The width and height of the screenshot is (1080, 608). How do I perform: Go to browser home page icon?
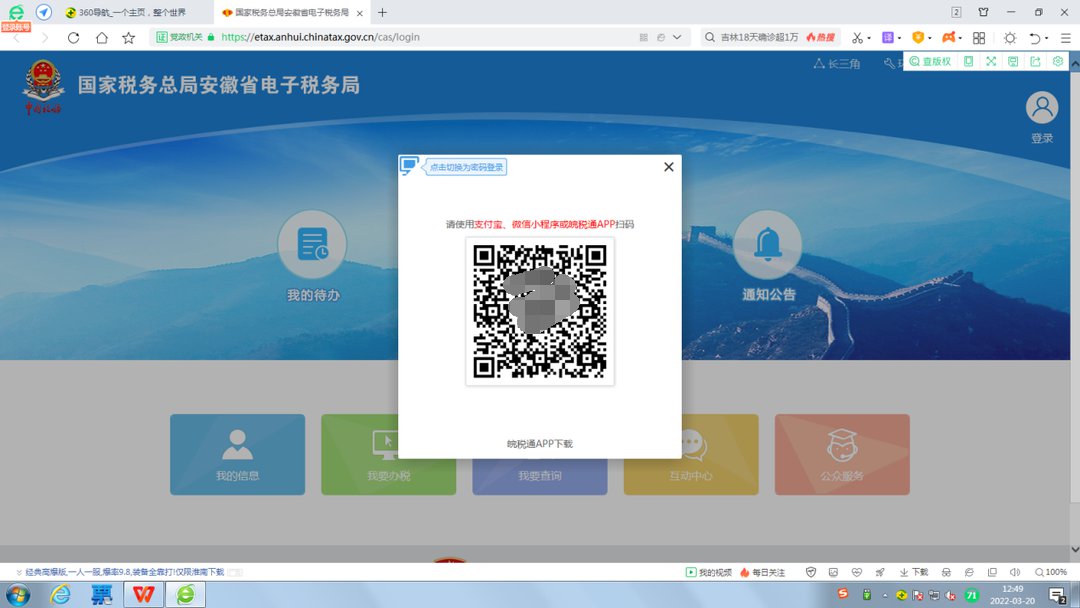(x=101, y=37)
